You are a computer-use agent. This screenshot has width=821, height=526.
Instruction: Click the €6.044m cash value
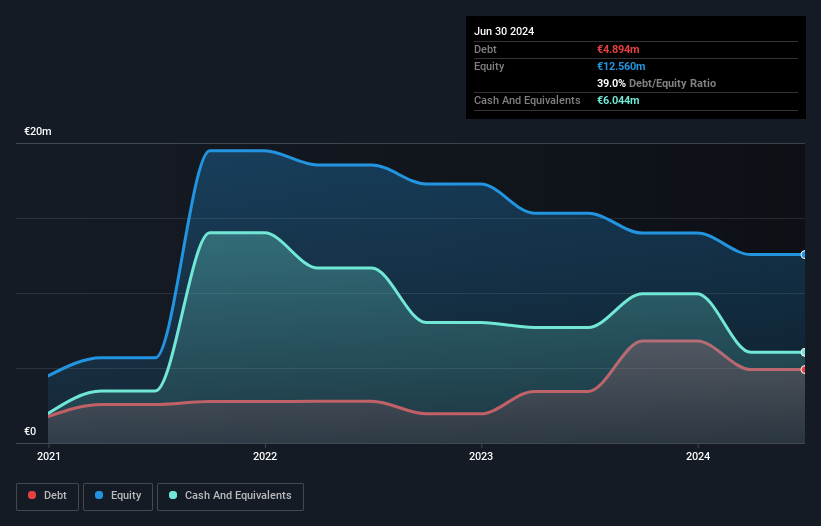coord(618,100)
